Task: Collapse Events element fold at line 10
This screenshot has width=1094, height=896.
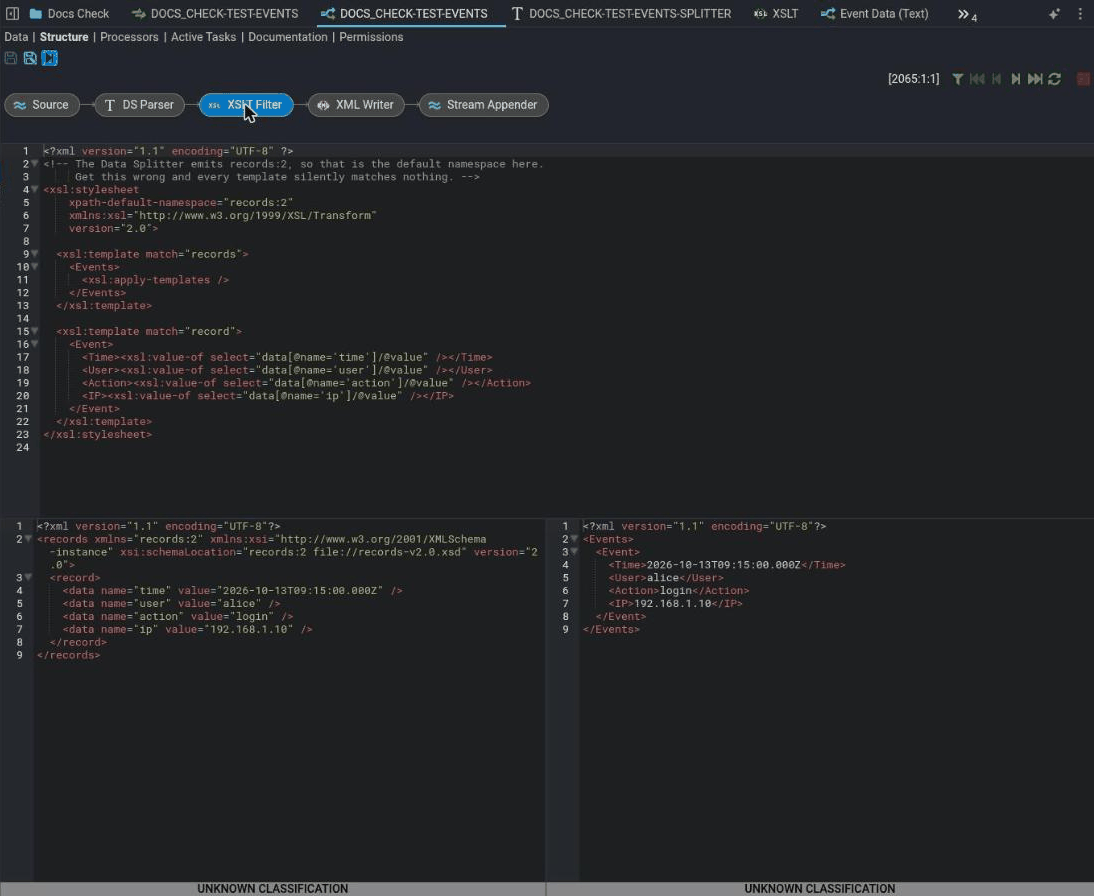Action: [34, 267]
